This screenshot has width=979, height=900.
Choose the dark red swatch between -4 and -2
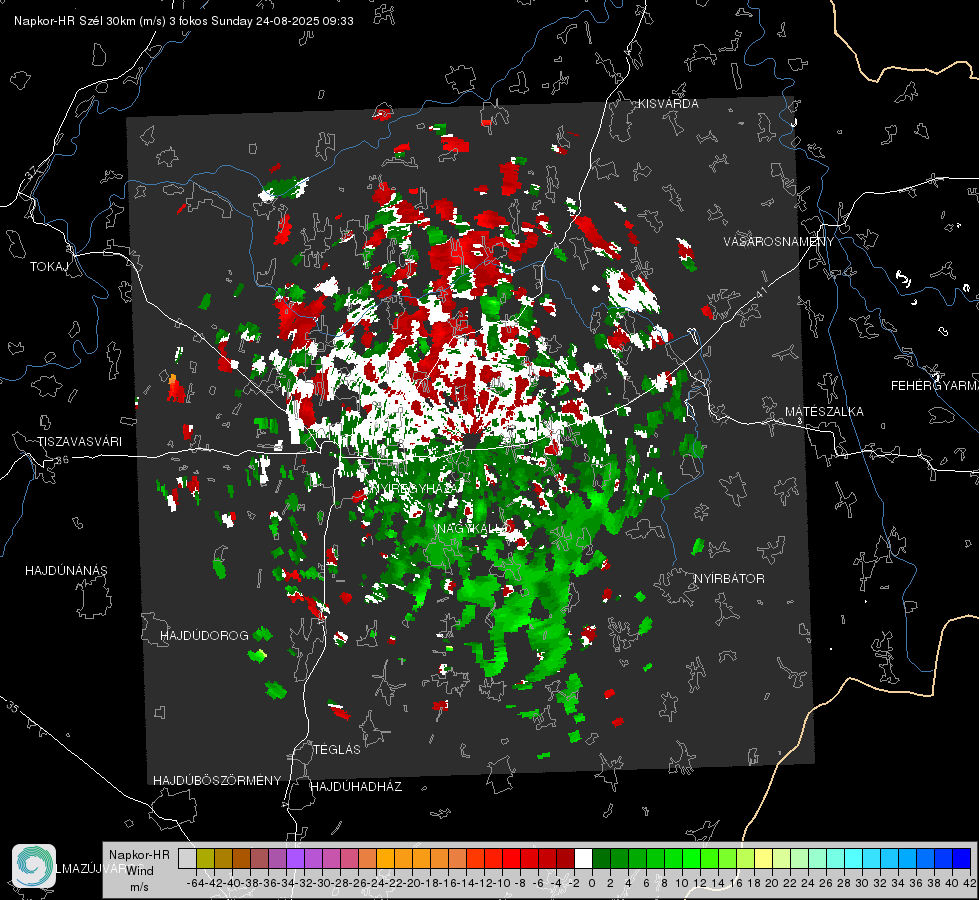[x=565, y=858]
